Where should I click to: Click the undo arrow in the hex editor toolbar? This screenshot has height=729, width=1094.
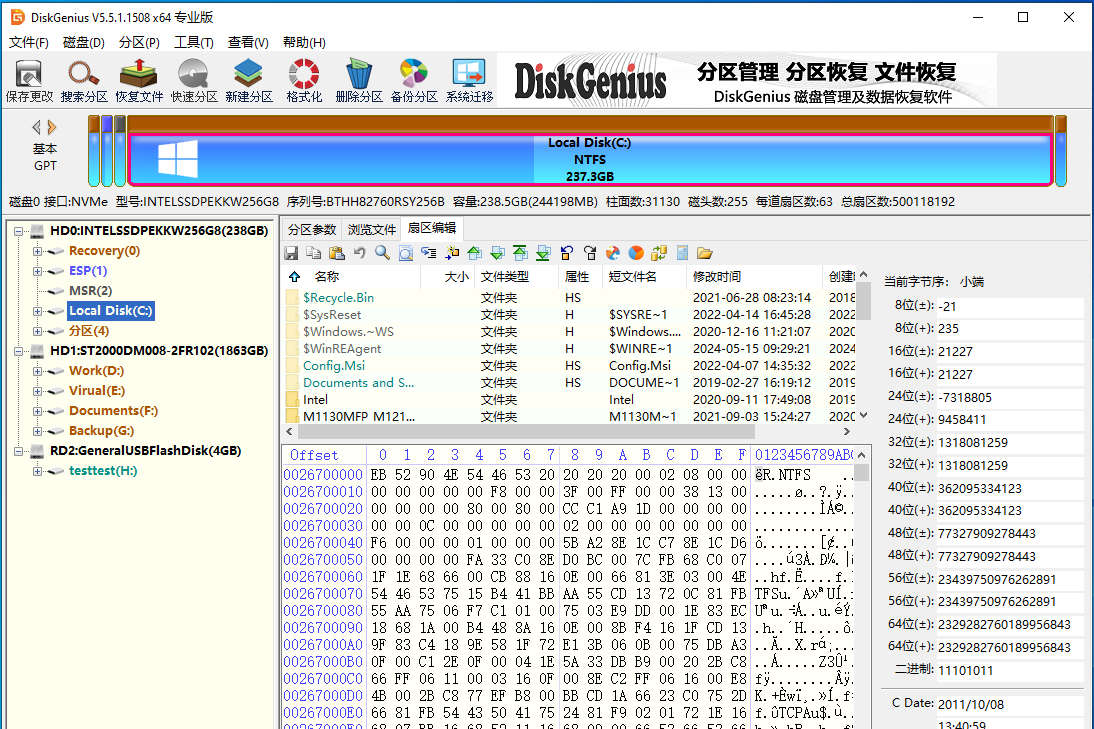(359, 253)
